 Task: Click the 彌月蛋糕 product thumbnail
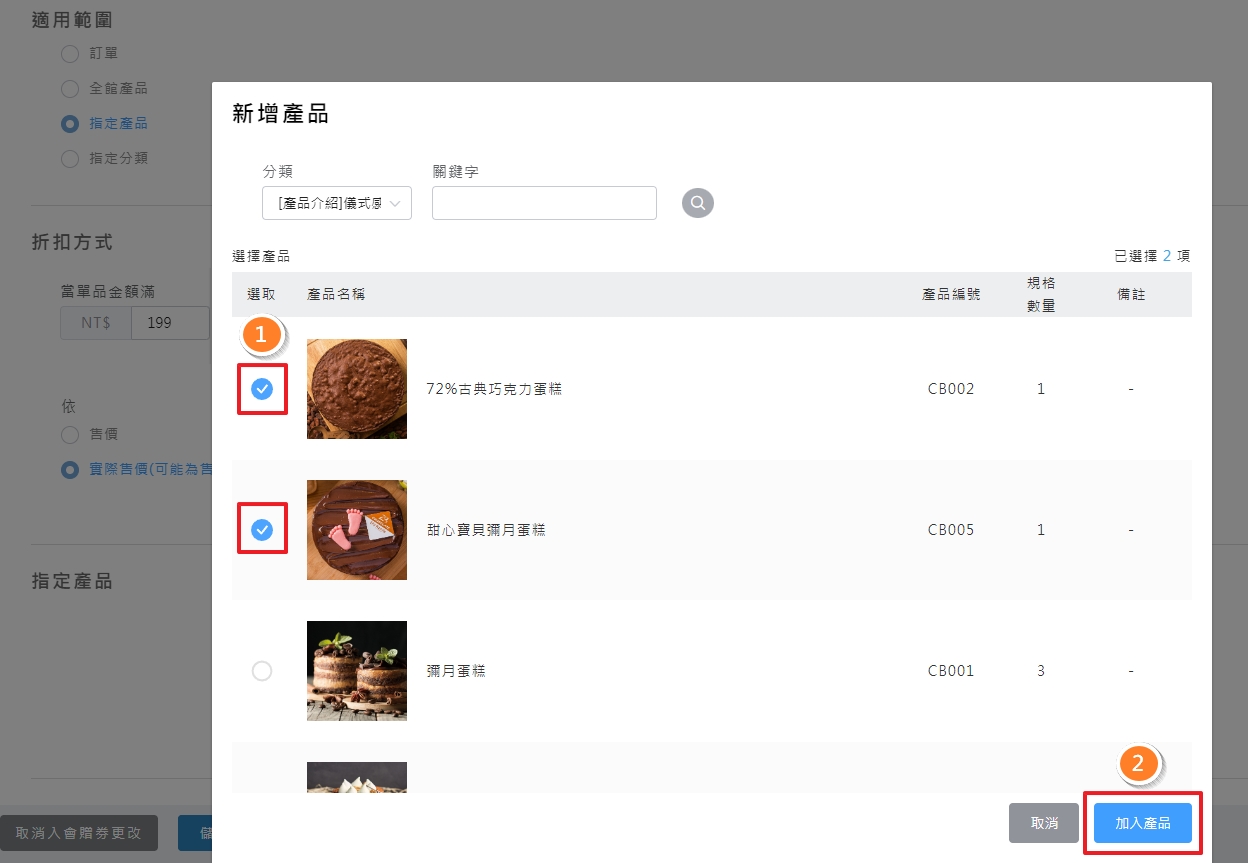click(x=356, y=671)
